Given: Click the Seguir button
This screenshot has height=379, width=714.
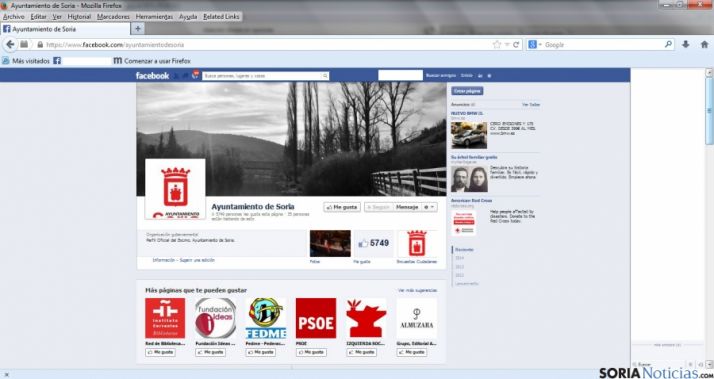Looking at the screenshot, I should pyautogui.click(x=379, y=207).
